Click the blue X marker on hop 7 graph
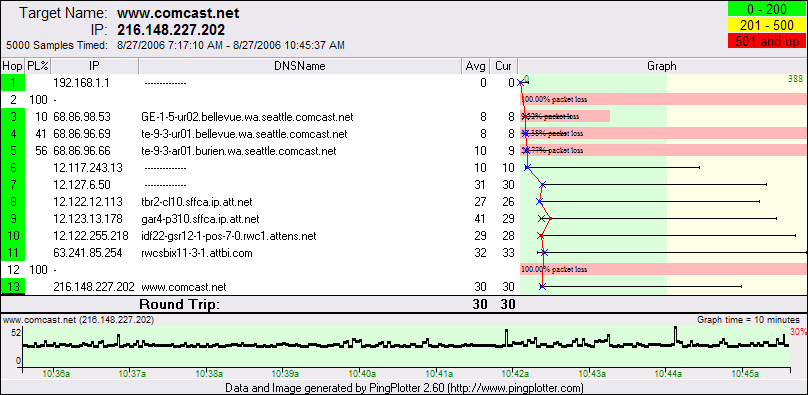Viewport: 808px width, 395px height. 543,185
